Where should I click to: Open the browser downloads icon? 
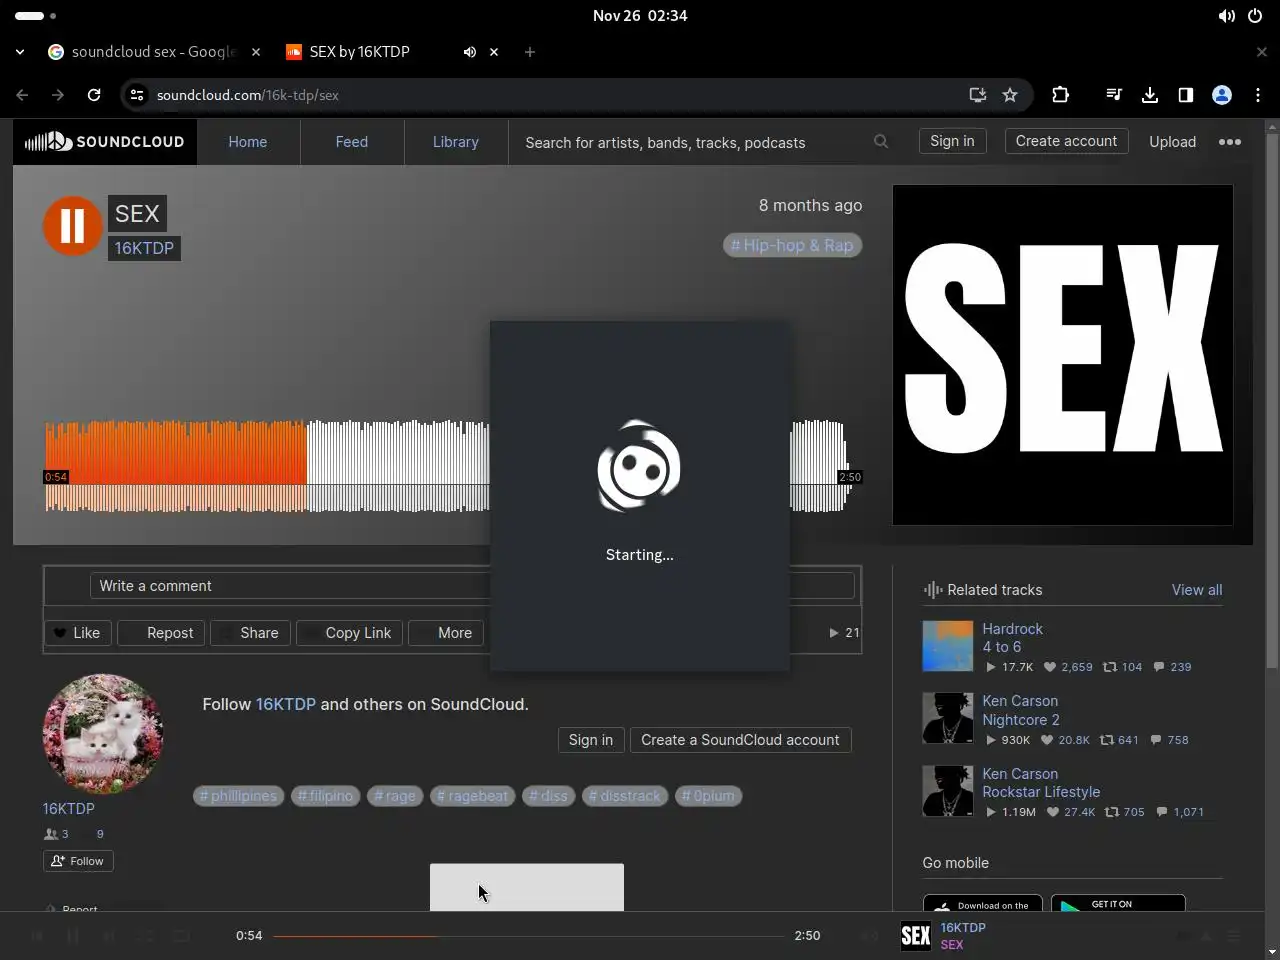[x=1150, y=95]
